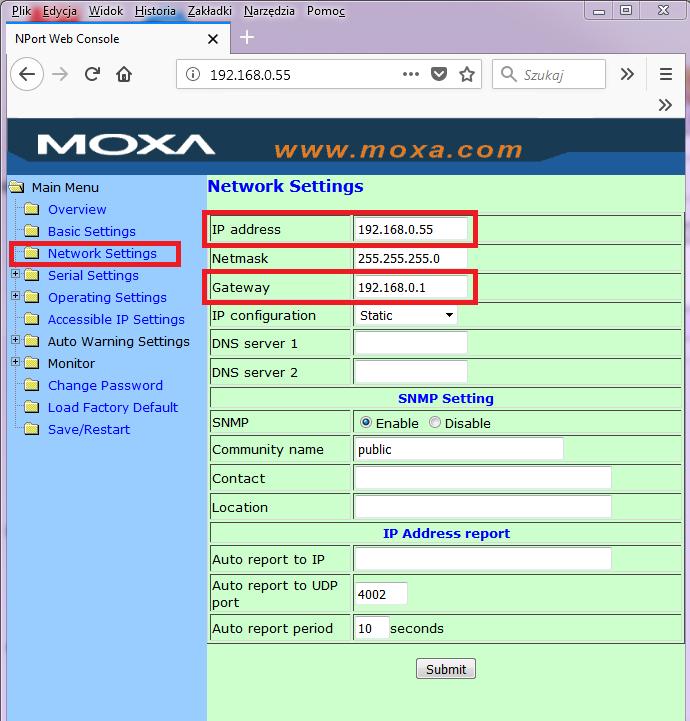Click the Main Menu folder icon
Image resolution: width=690 pixels, height=721 pixels.
(17, 187)
